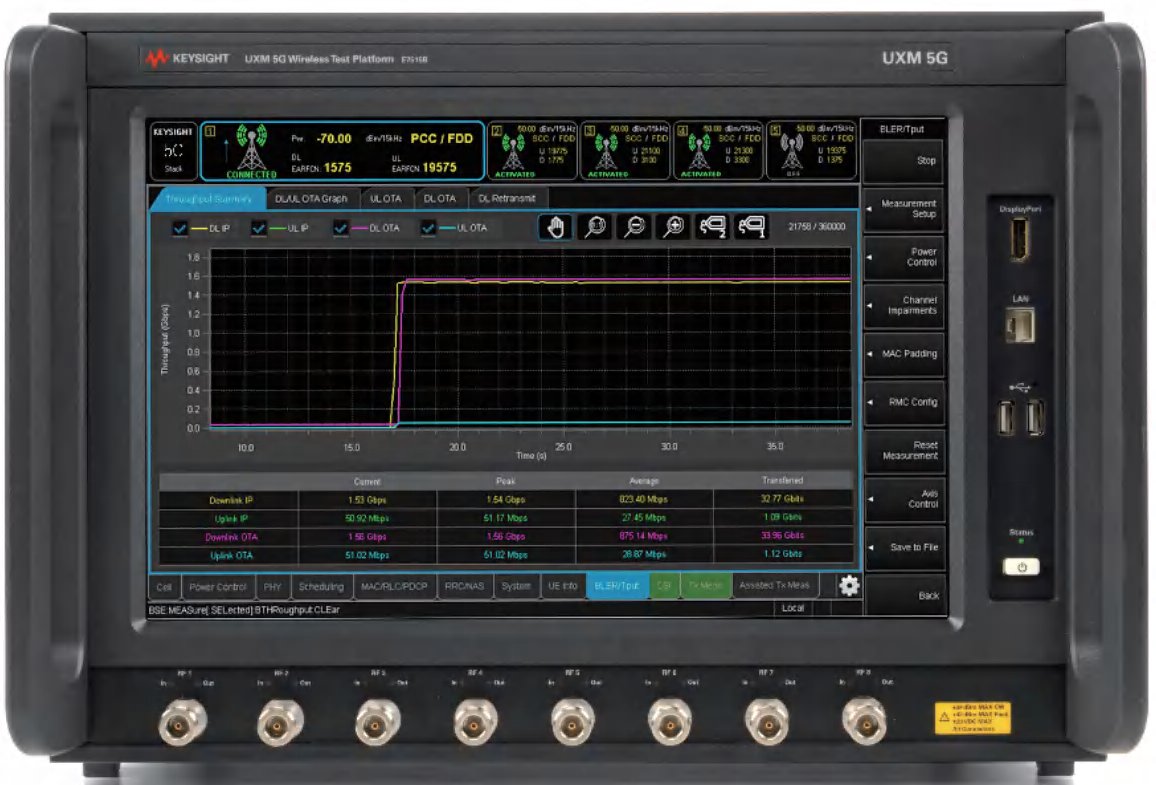Click the 21758 / 360000 counter
1156x785 pixels.
pyautogui.click(x=817, y=227)
